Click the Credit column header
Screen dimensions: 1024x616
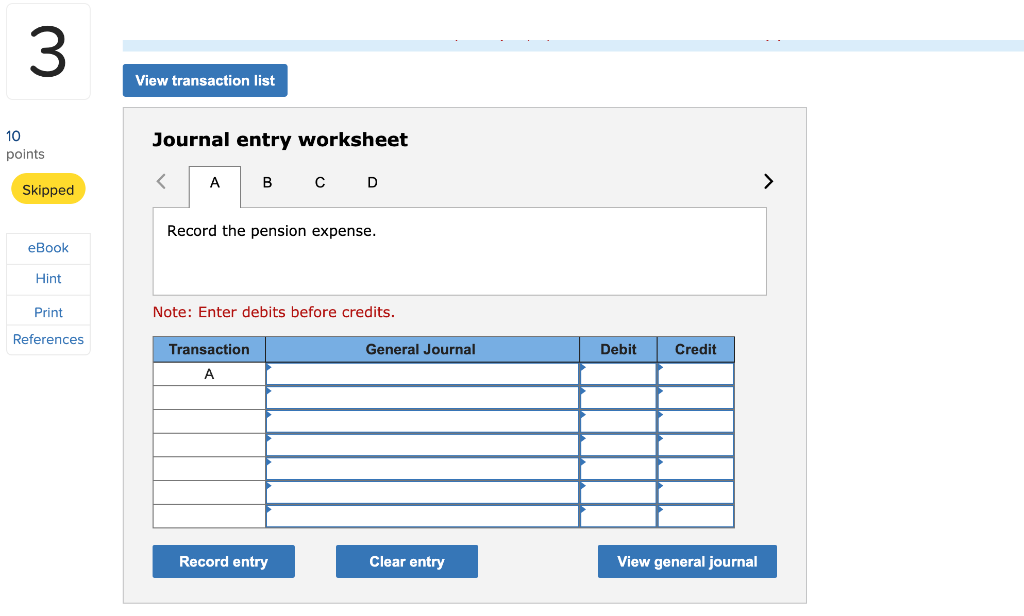click(696, 349)
